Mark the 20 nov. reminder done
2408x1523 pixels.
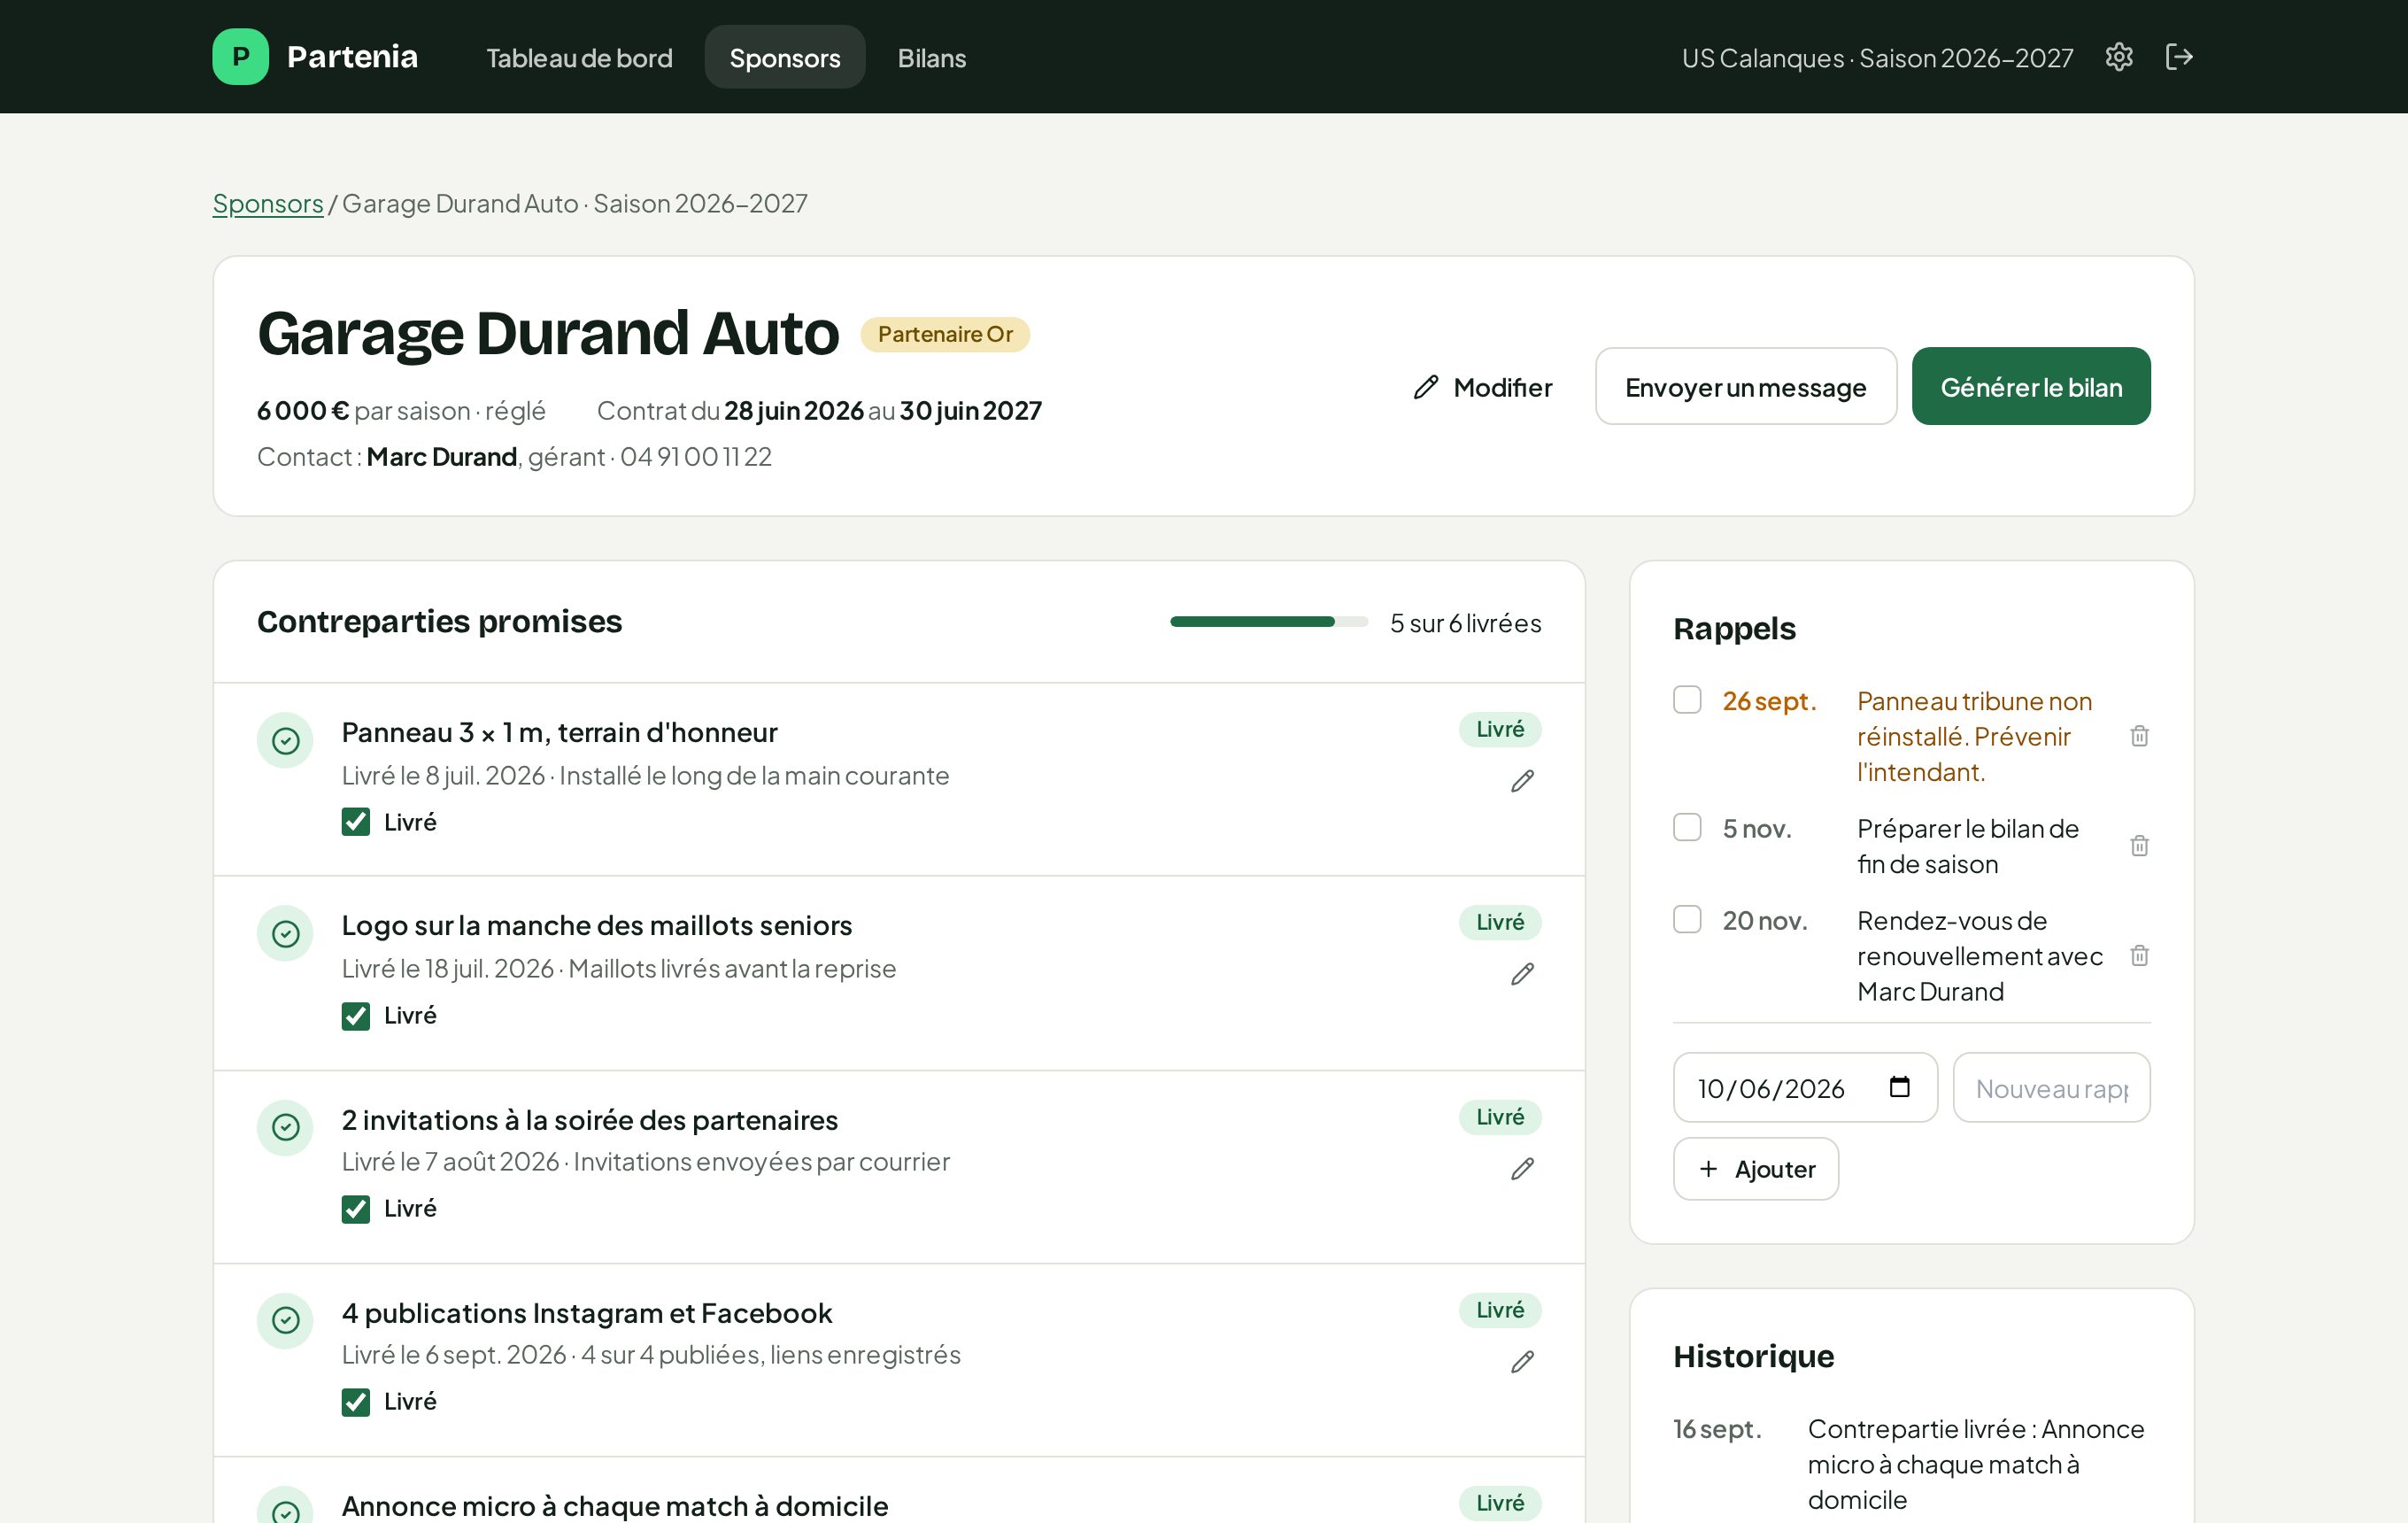[x=1687, y=919]
